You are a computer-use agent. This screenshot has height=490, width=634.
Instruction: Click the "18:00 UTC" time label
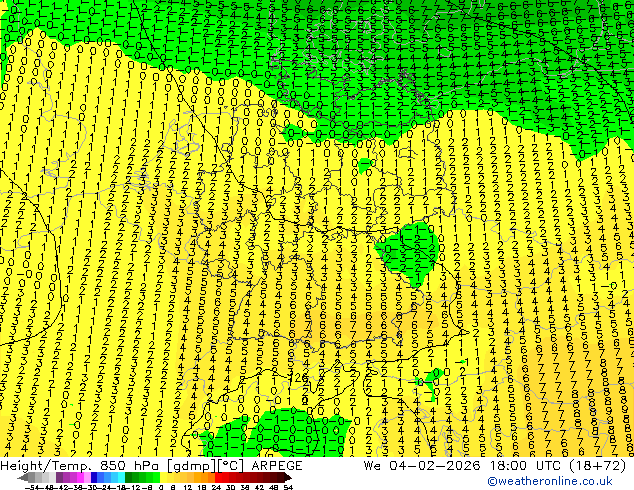pyautogui.click(x=528, y=466)
